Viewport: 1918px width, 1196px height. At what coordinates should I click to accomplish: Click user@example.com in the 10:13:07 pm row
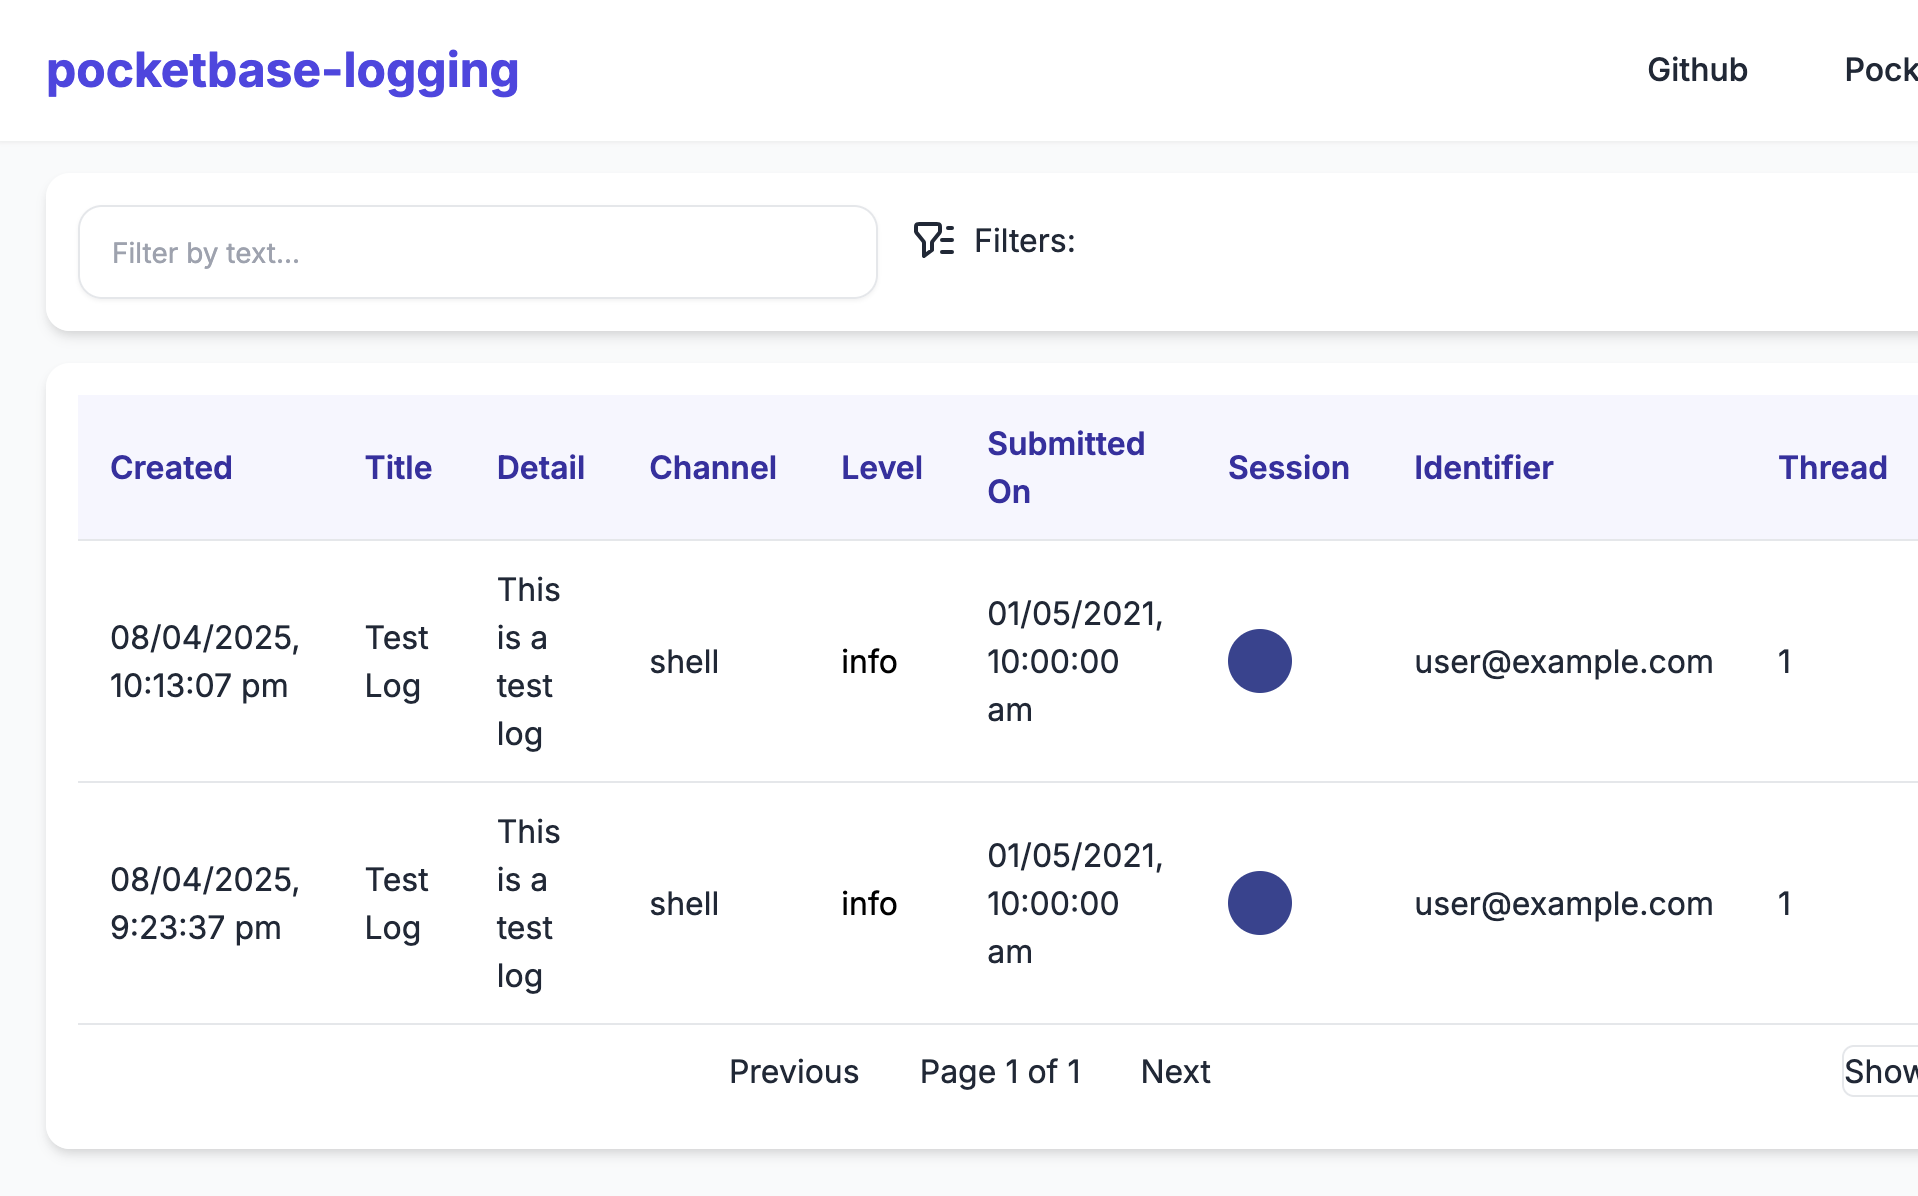point(1563,661)
